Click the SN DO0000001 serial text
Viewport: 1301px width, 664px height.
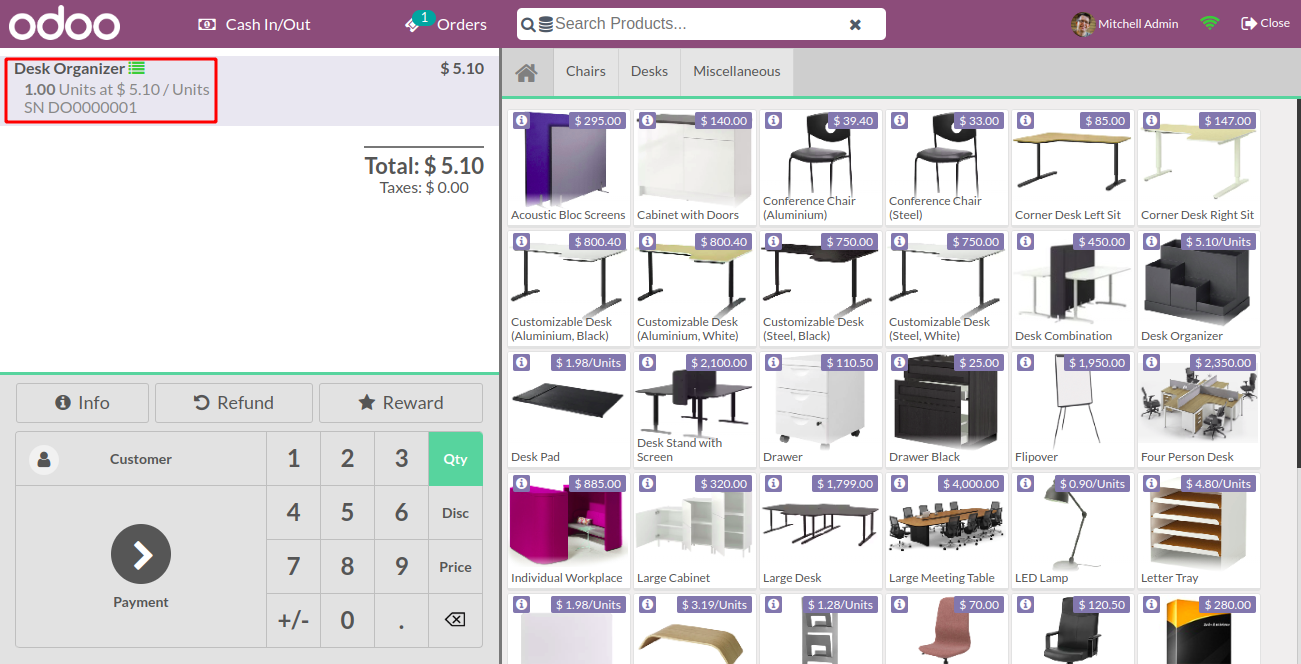(80, 108)
